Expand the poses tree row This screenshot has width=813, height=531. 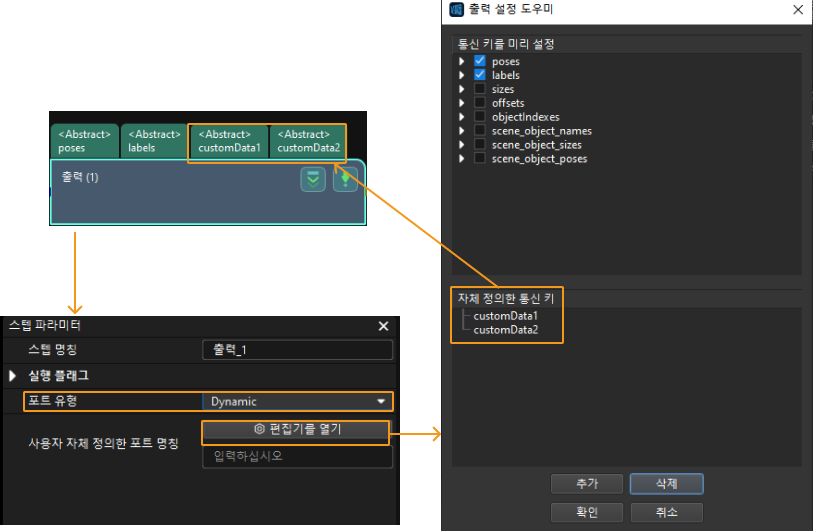tap(461, 61)
